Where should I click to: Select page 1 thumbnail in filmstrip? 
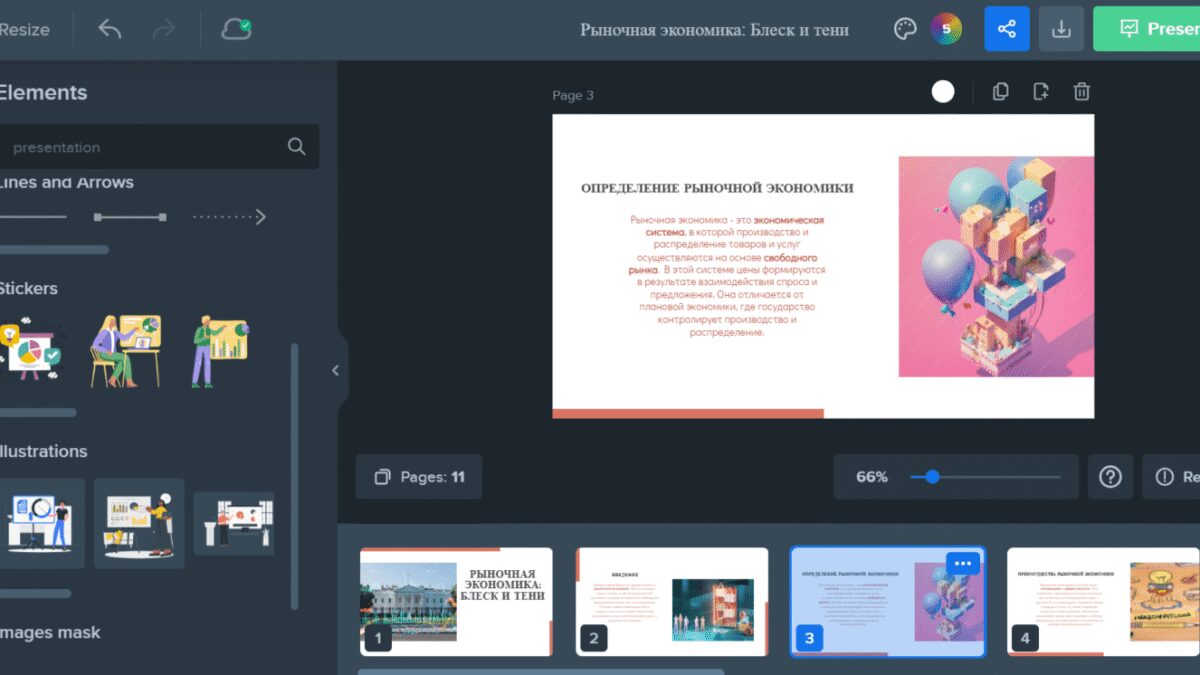pyautogui.click(x=456, y=602)
